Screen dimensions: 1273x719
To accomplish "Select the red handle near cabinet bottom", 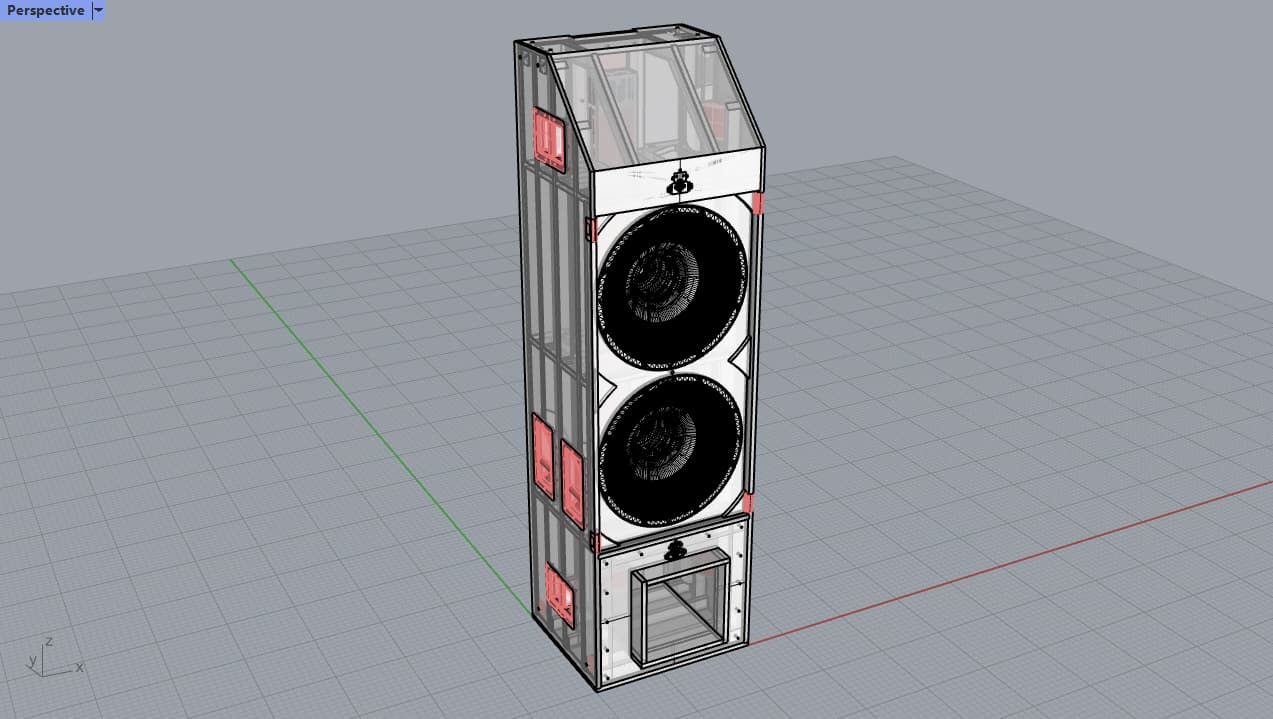I will [557, 590].
